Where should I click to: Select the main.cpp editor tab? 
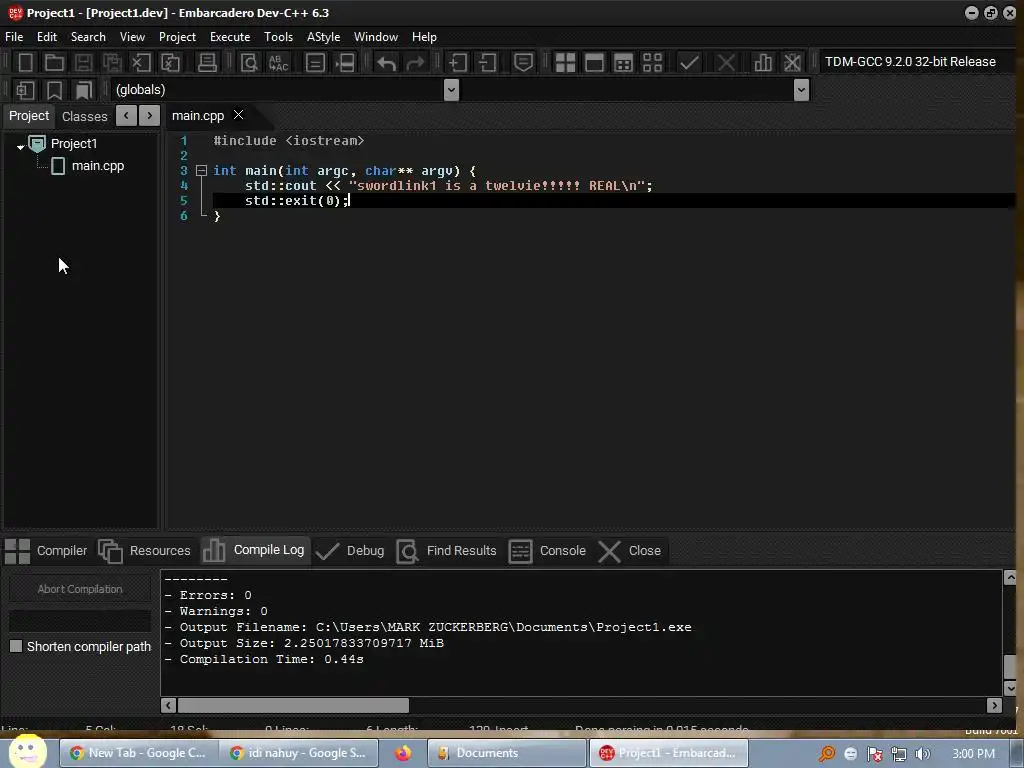click(x=198, y=116)
